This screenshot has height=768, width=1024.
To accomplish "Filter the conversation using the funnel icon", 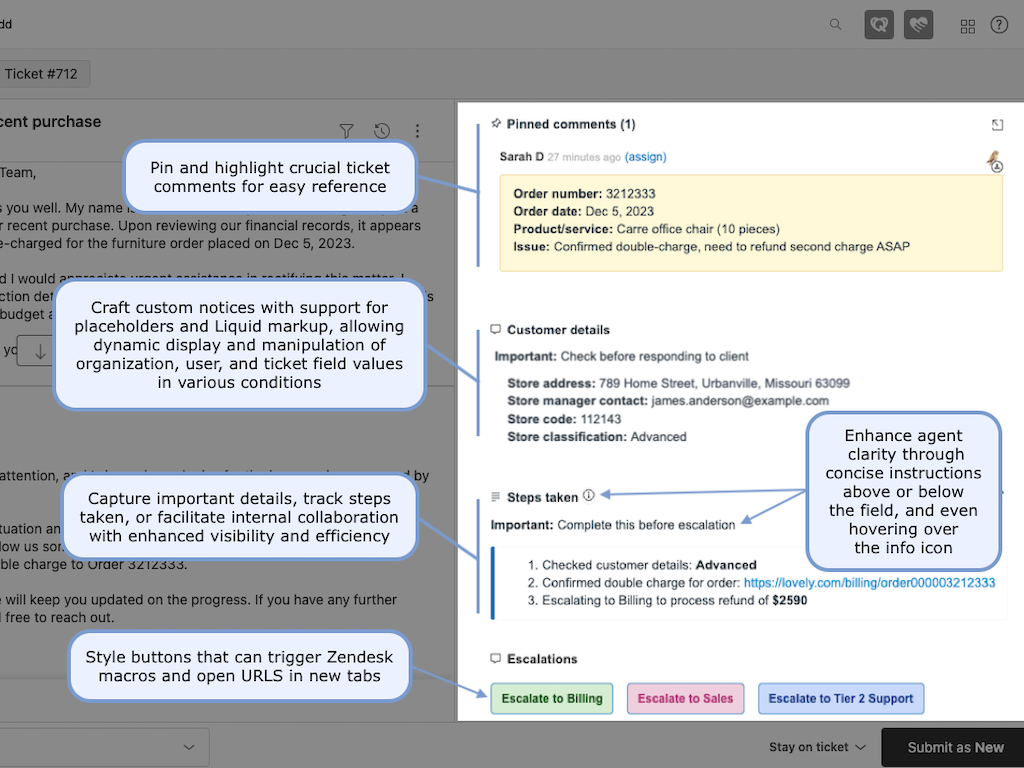I will (x=346, y=131).
